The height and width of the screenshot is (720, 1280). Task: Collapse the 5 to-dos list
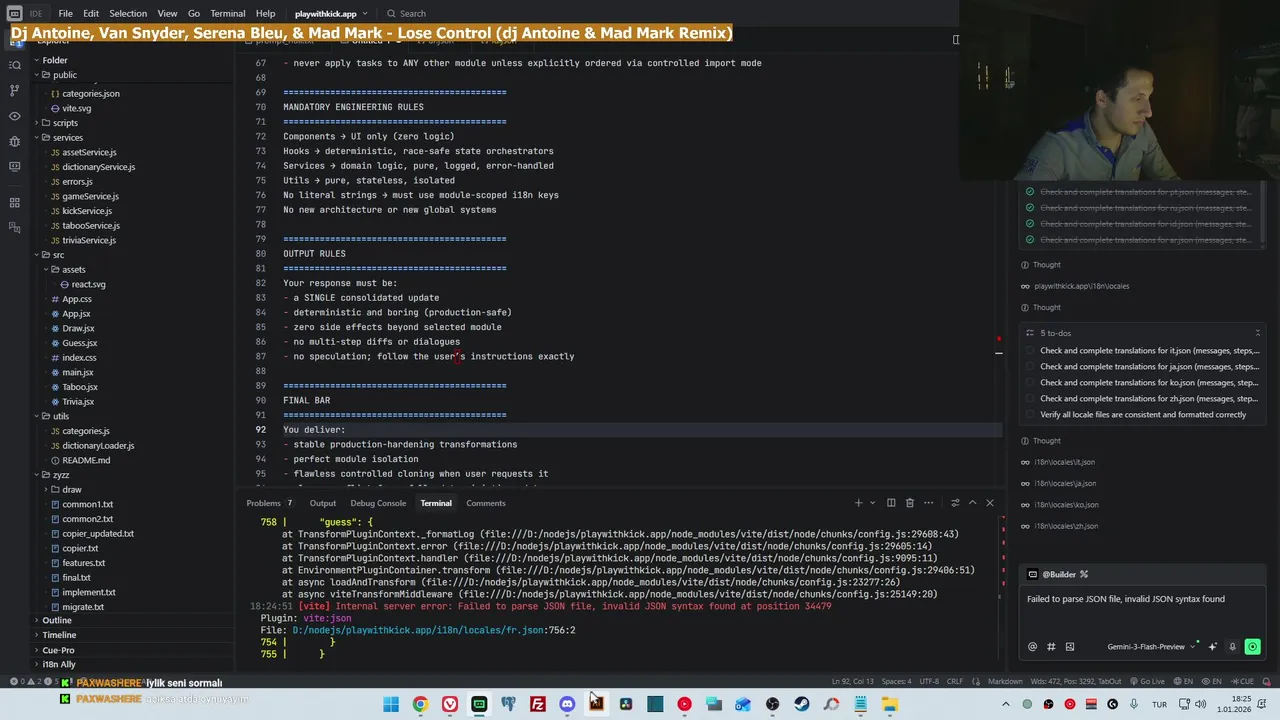pos(1257,333)
